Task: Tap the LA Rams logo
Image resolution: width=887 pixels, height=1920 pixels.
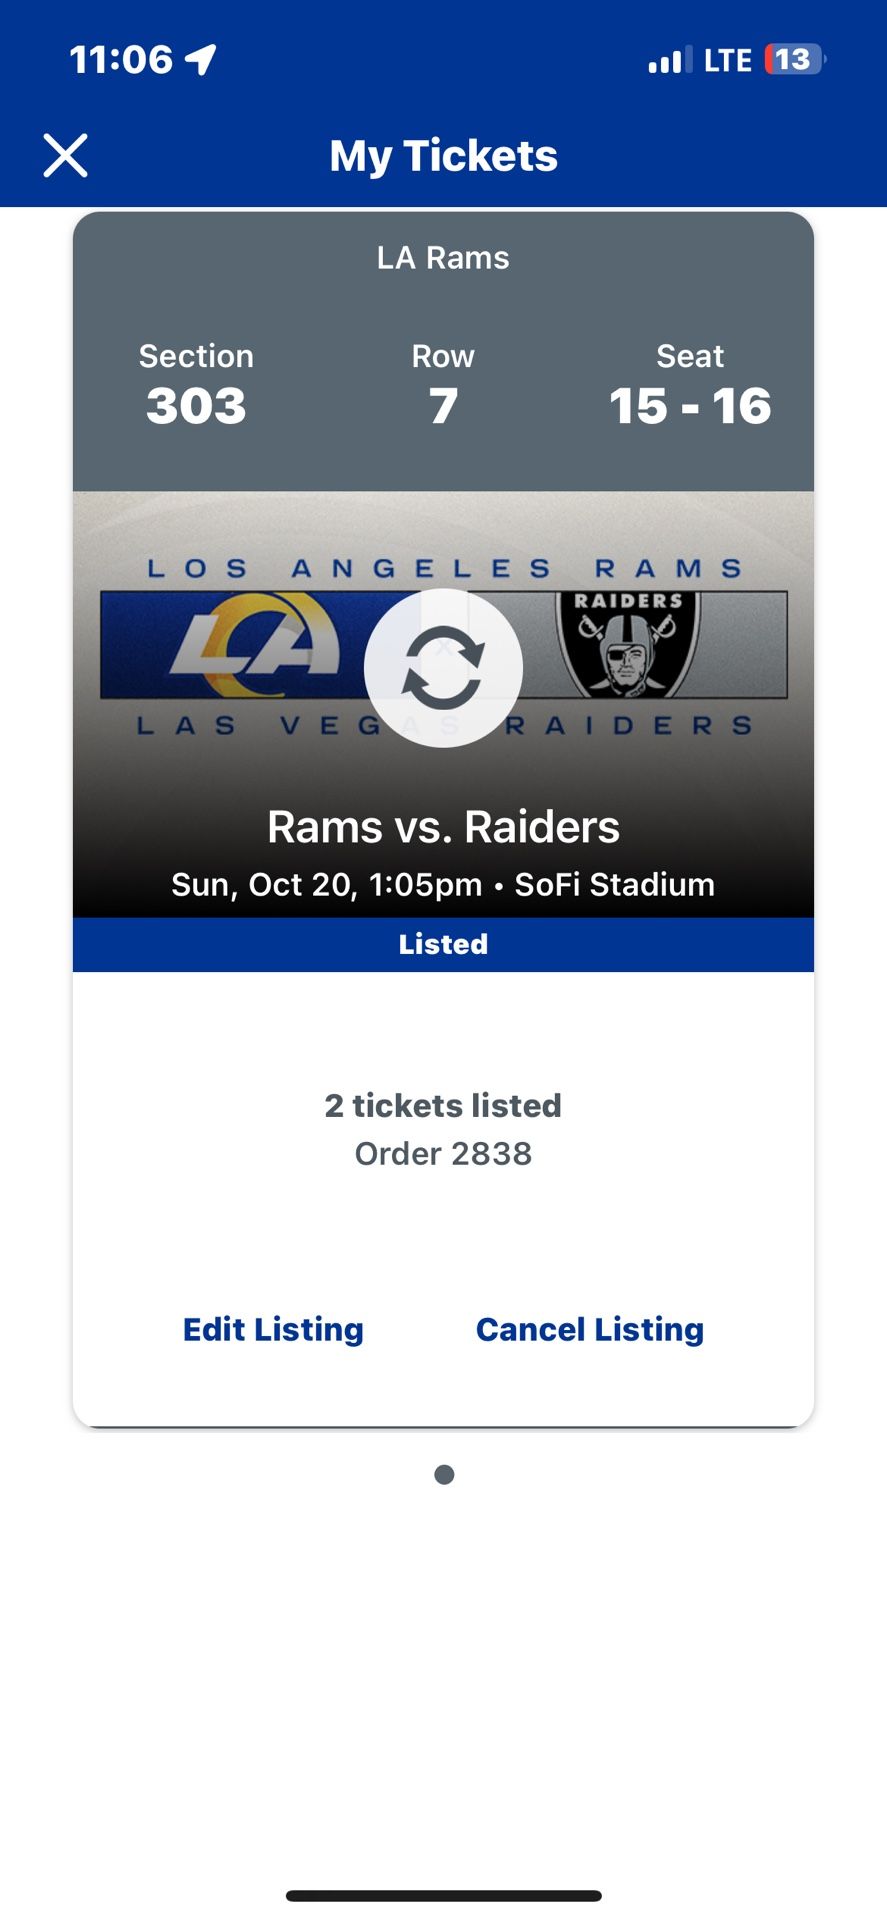Action: coord(255,645)
